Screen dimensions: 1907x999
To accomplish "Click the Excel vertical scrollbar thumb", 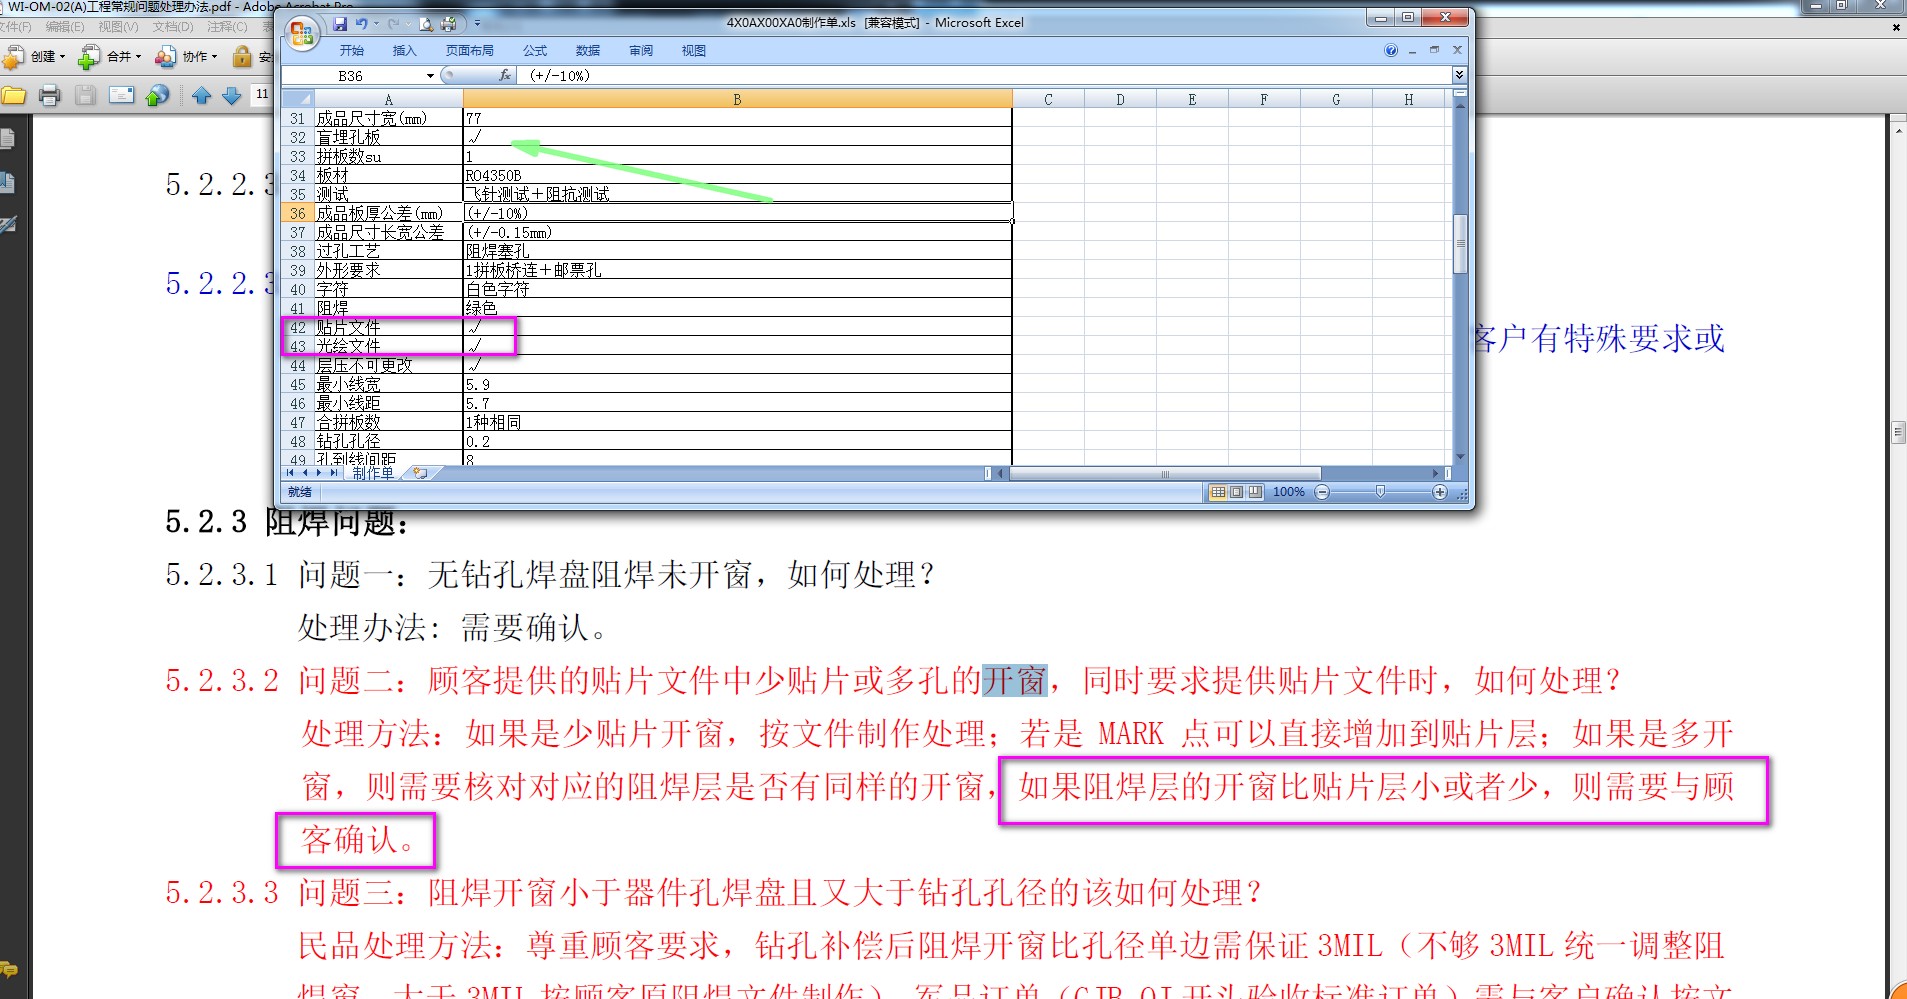I will tap(1460, 243).
